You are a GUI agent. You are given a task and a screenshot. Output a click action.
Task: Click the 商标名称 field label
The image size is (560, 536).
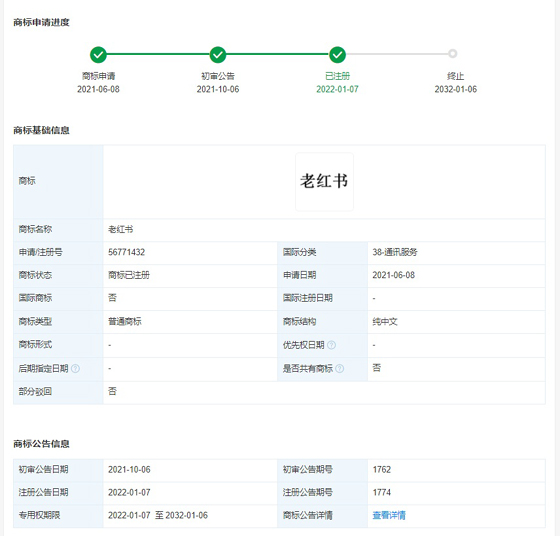click(35, 229)
